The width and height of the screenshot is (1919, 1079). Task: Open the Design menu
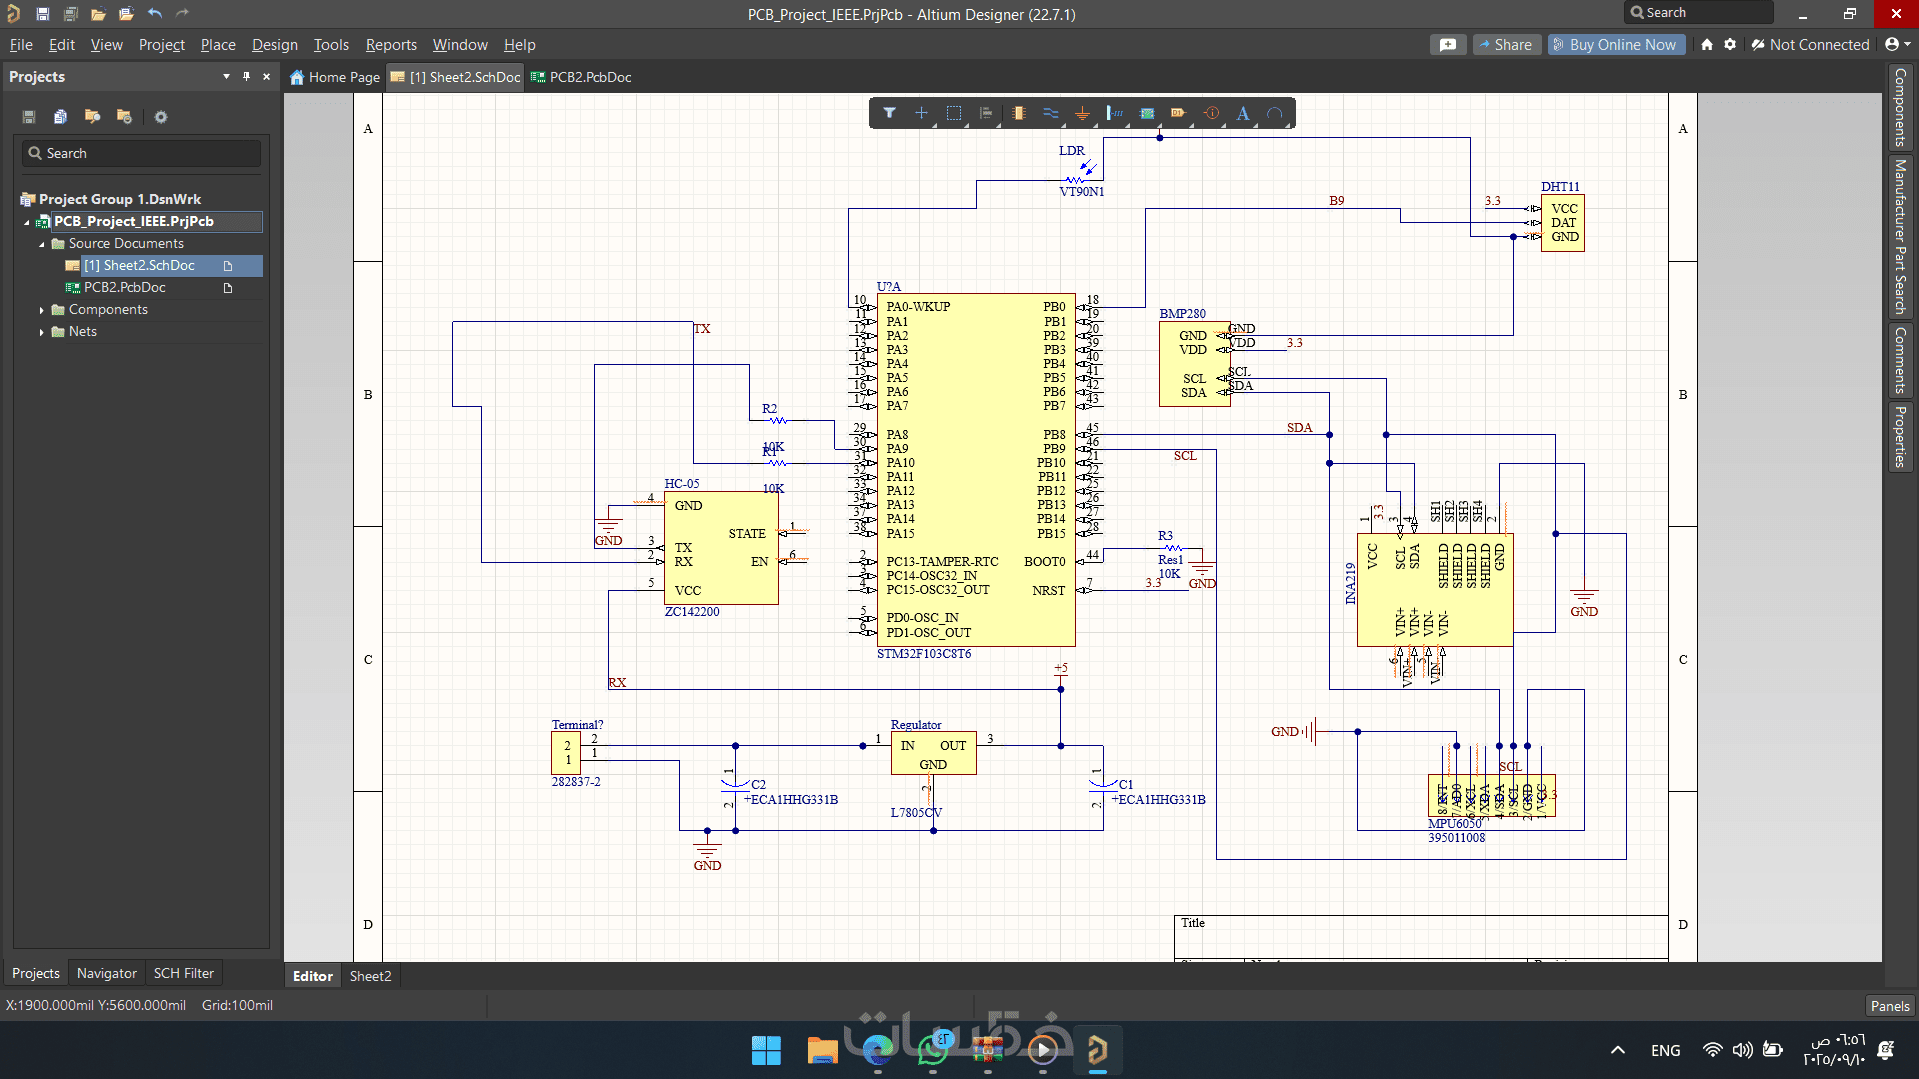tap(274, 45)
